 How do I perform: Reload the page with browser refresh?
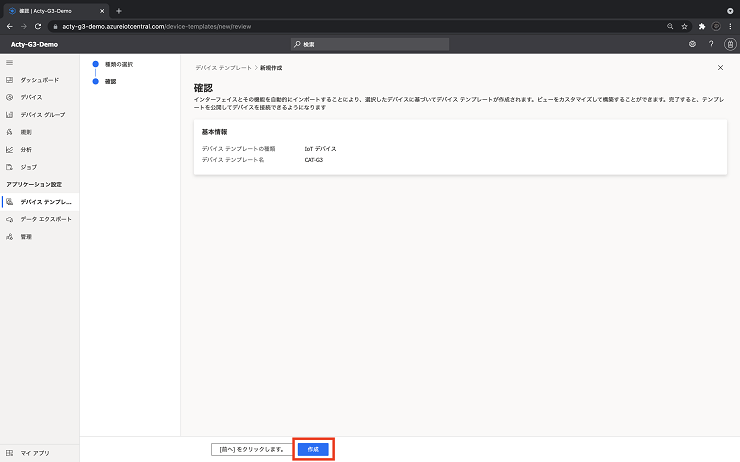[38, 26]
